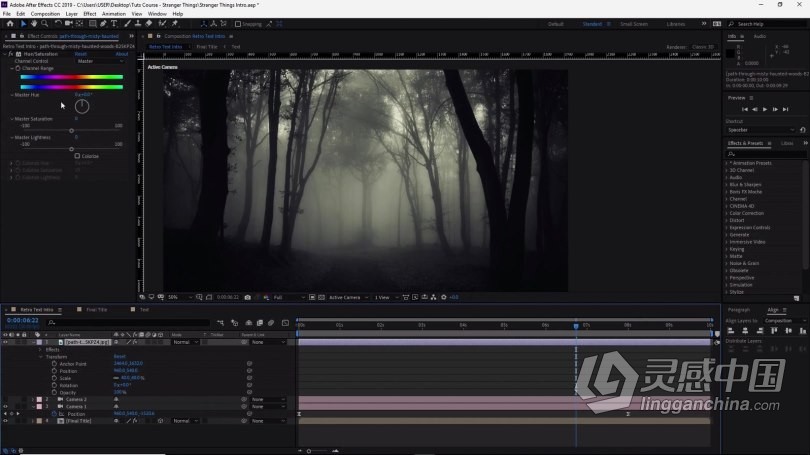Click the snapshot camera icon below the viewer

248,297
